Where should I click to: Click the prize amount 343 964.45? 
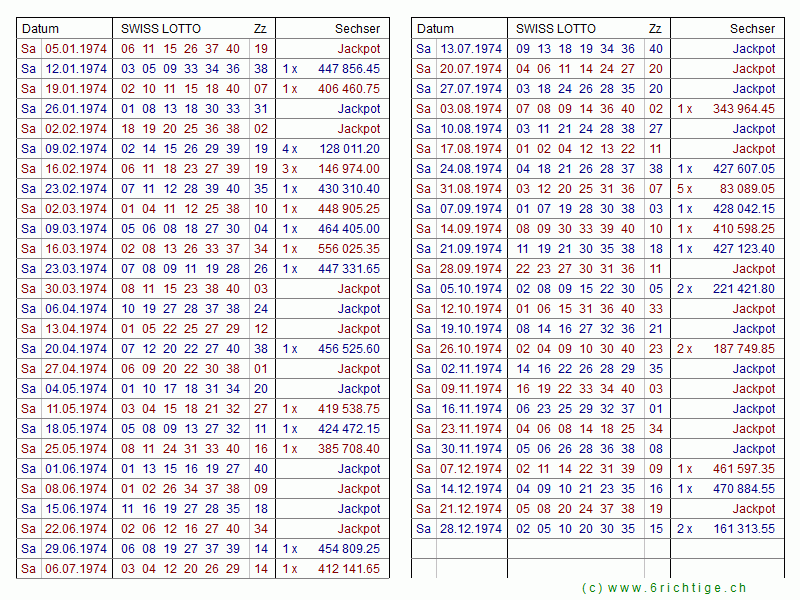[x=743, y=109]
